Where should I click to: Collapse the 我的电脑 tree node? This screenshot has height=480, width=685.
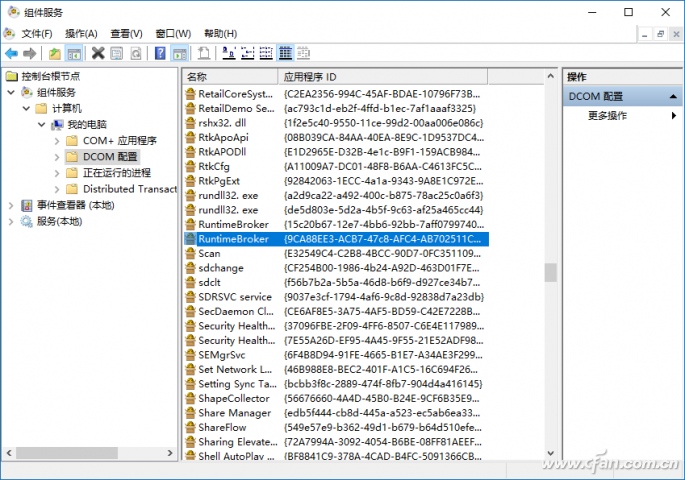pyautogui.click(x=43, y=125)
